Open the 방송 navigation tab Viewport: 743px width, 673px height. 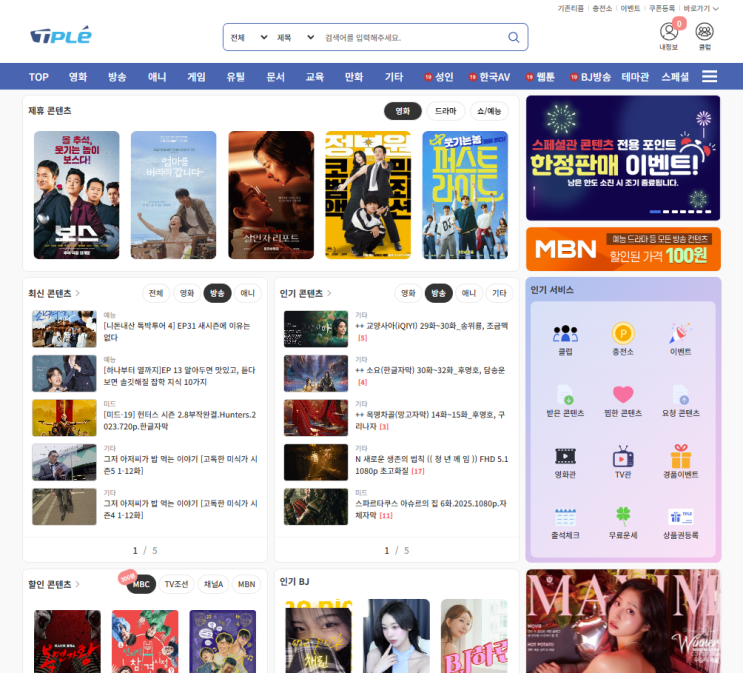pos(117,77)
